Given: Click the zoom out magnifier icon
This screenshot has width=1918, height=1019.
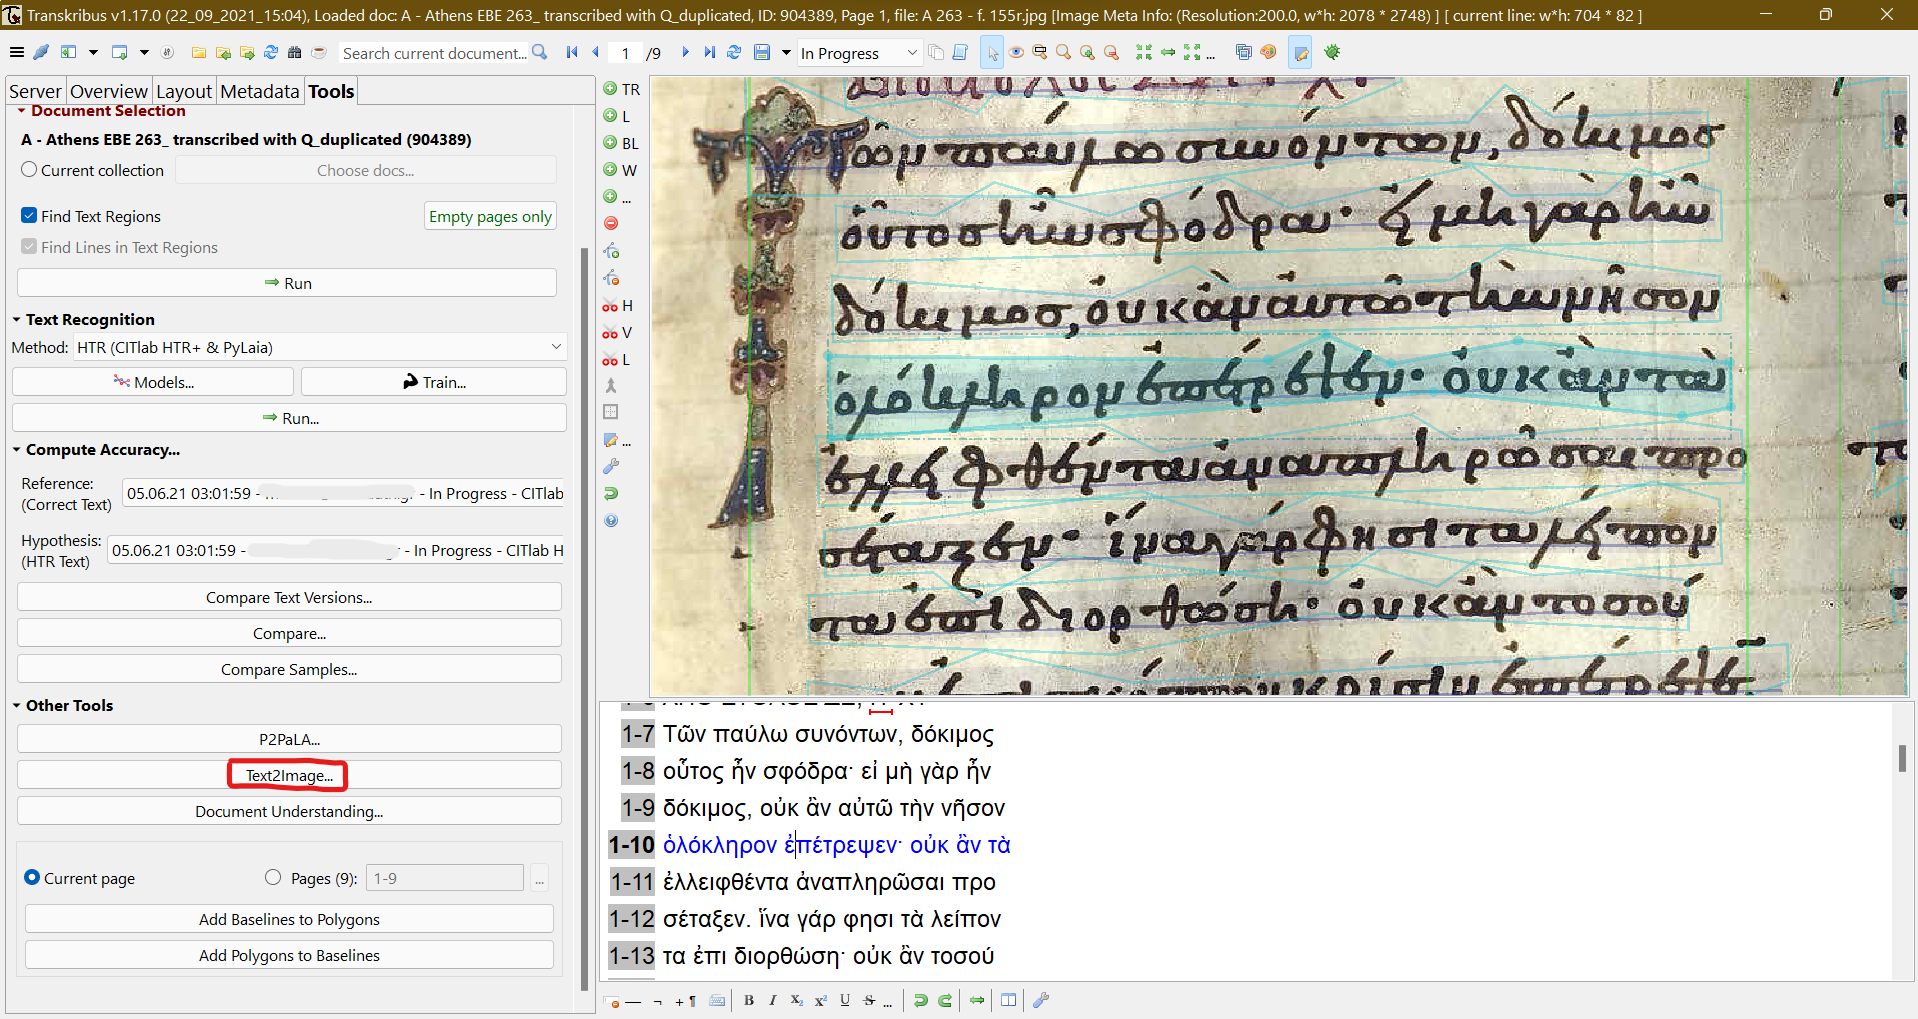Looking at the screenshot, I should [x=1111, y=52].
